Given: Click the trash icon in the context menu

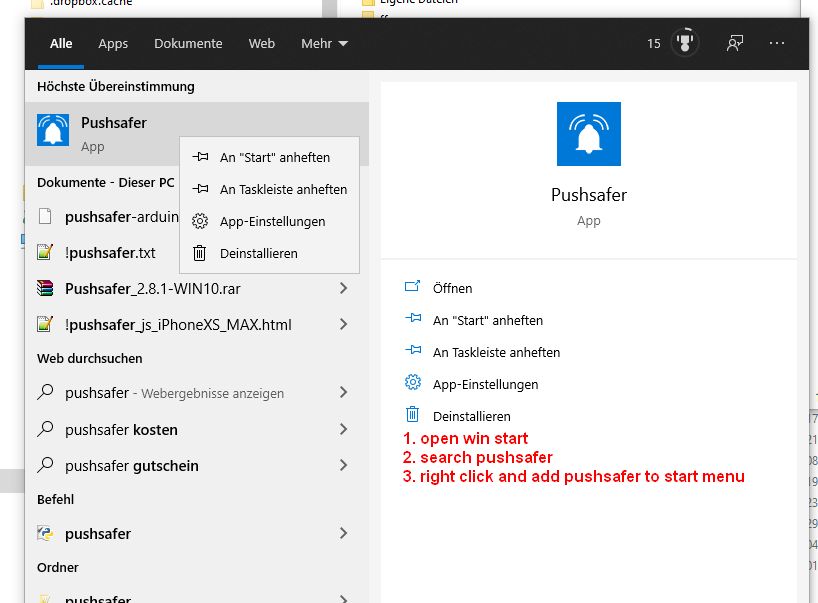Looking at the screenshot, I should [x=199, y=253].
